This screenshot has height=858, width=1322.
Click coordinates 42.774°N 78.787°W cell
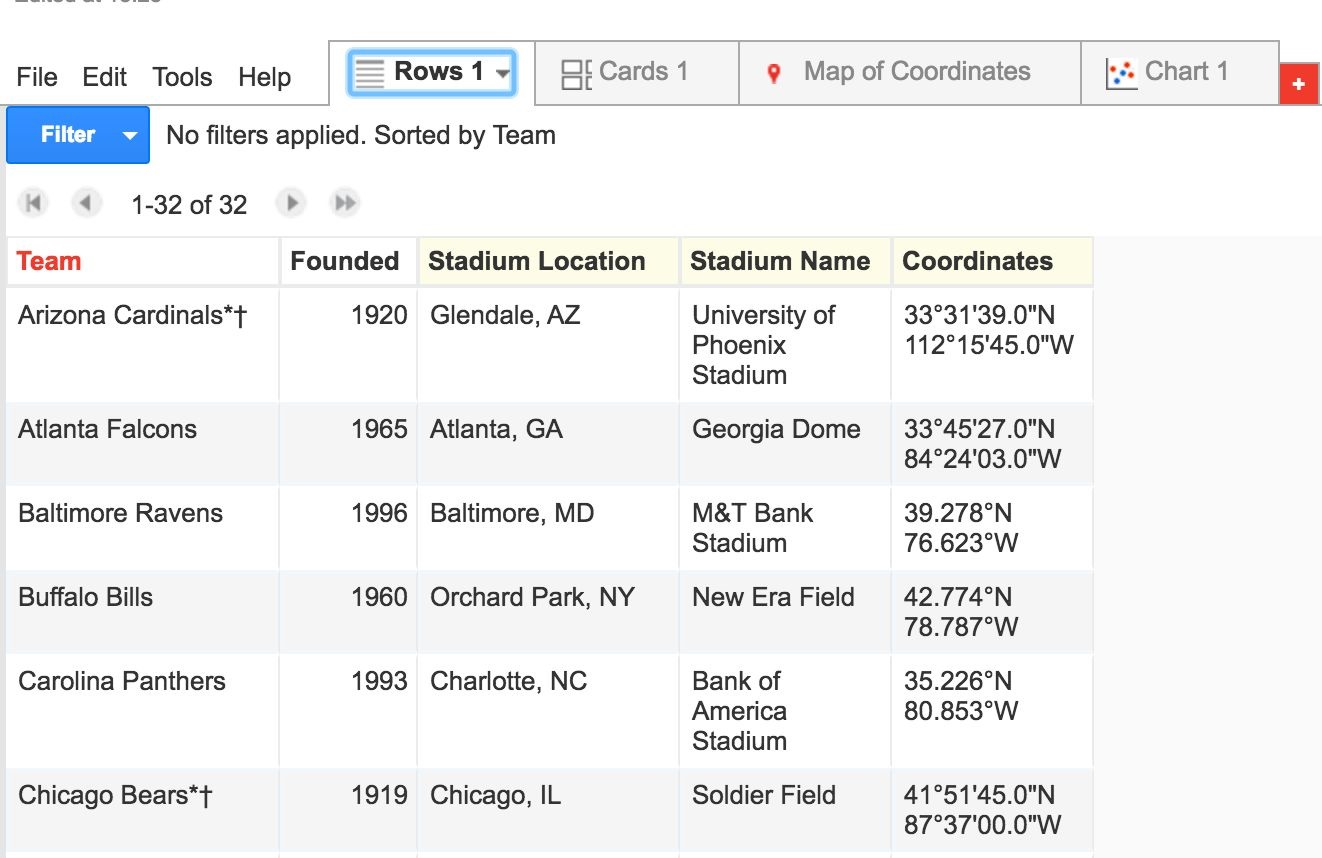pyautogui.click(x=992, y=613)
